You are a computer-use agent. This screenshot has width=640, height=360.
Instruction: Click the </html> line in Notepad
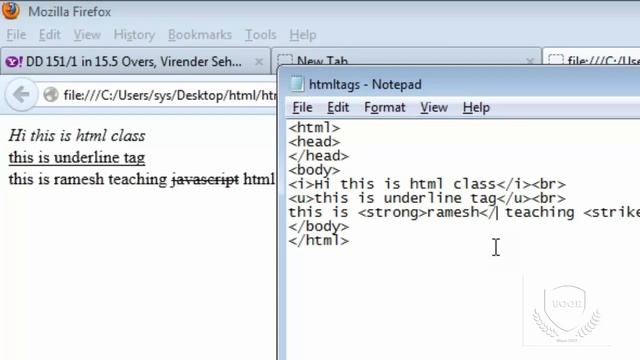point(319,240)
